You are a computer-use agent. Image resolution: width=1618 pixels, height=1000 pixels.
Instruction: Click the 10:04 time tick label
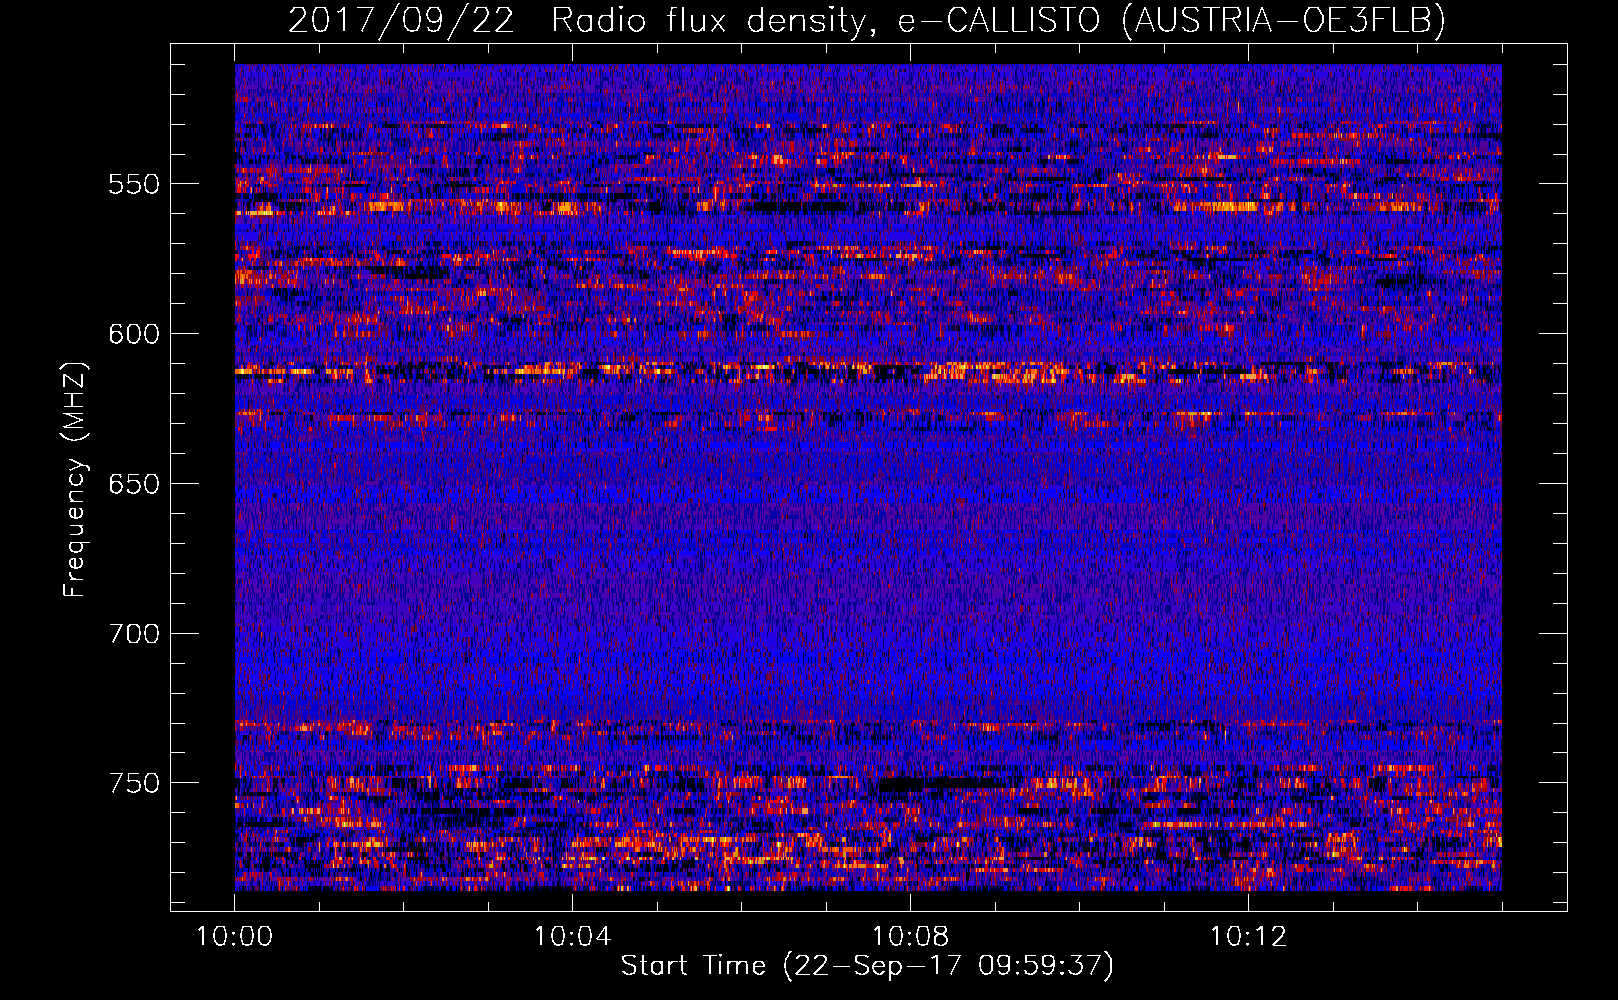click(x=573, y=936)
